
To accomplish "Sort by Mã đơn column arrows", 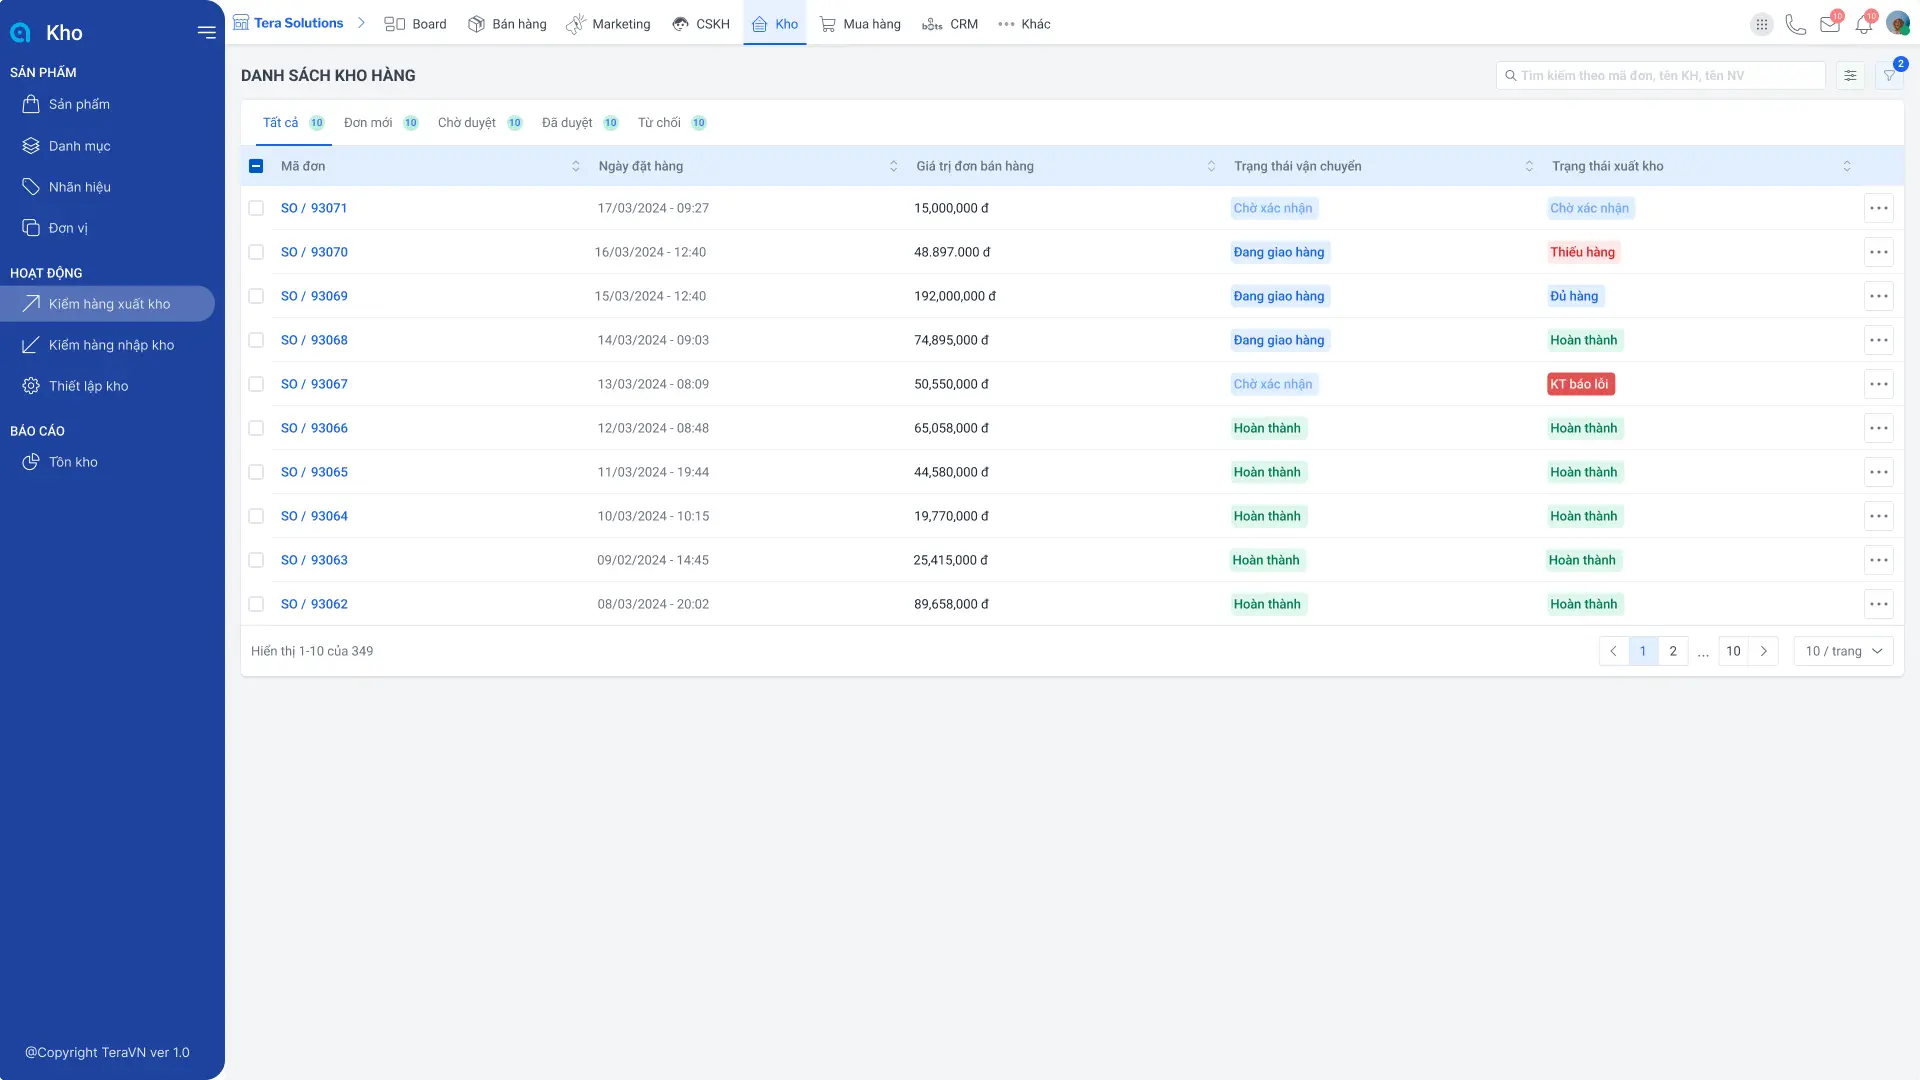I will pos(576,166).
